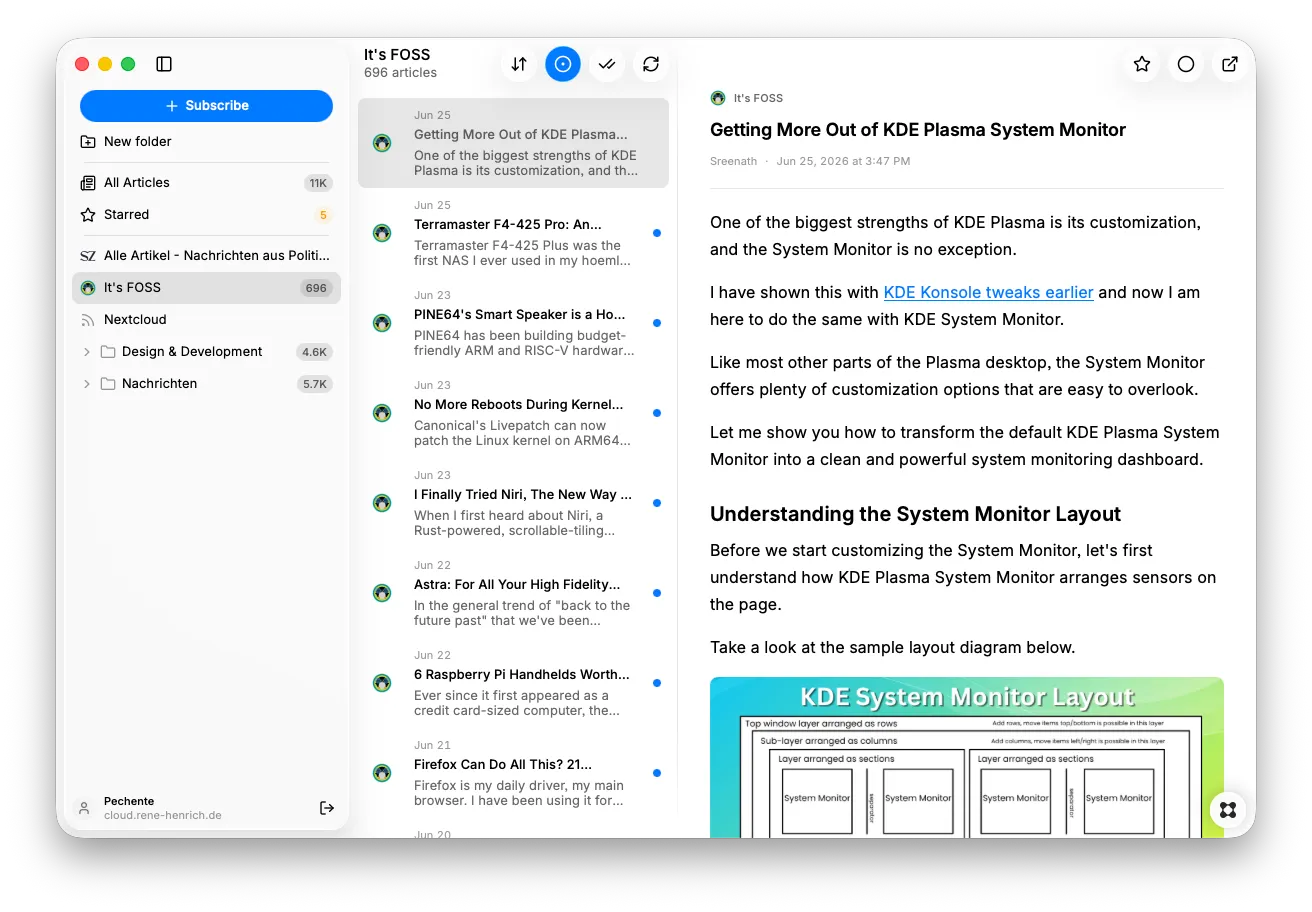Click the SZ feed icon
Image resolution: width=1312 pixels, height=912 pixels.
pyautogui.click(x=88, y=256)
